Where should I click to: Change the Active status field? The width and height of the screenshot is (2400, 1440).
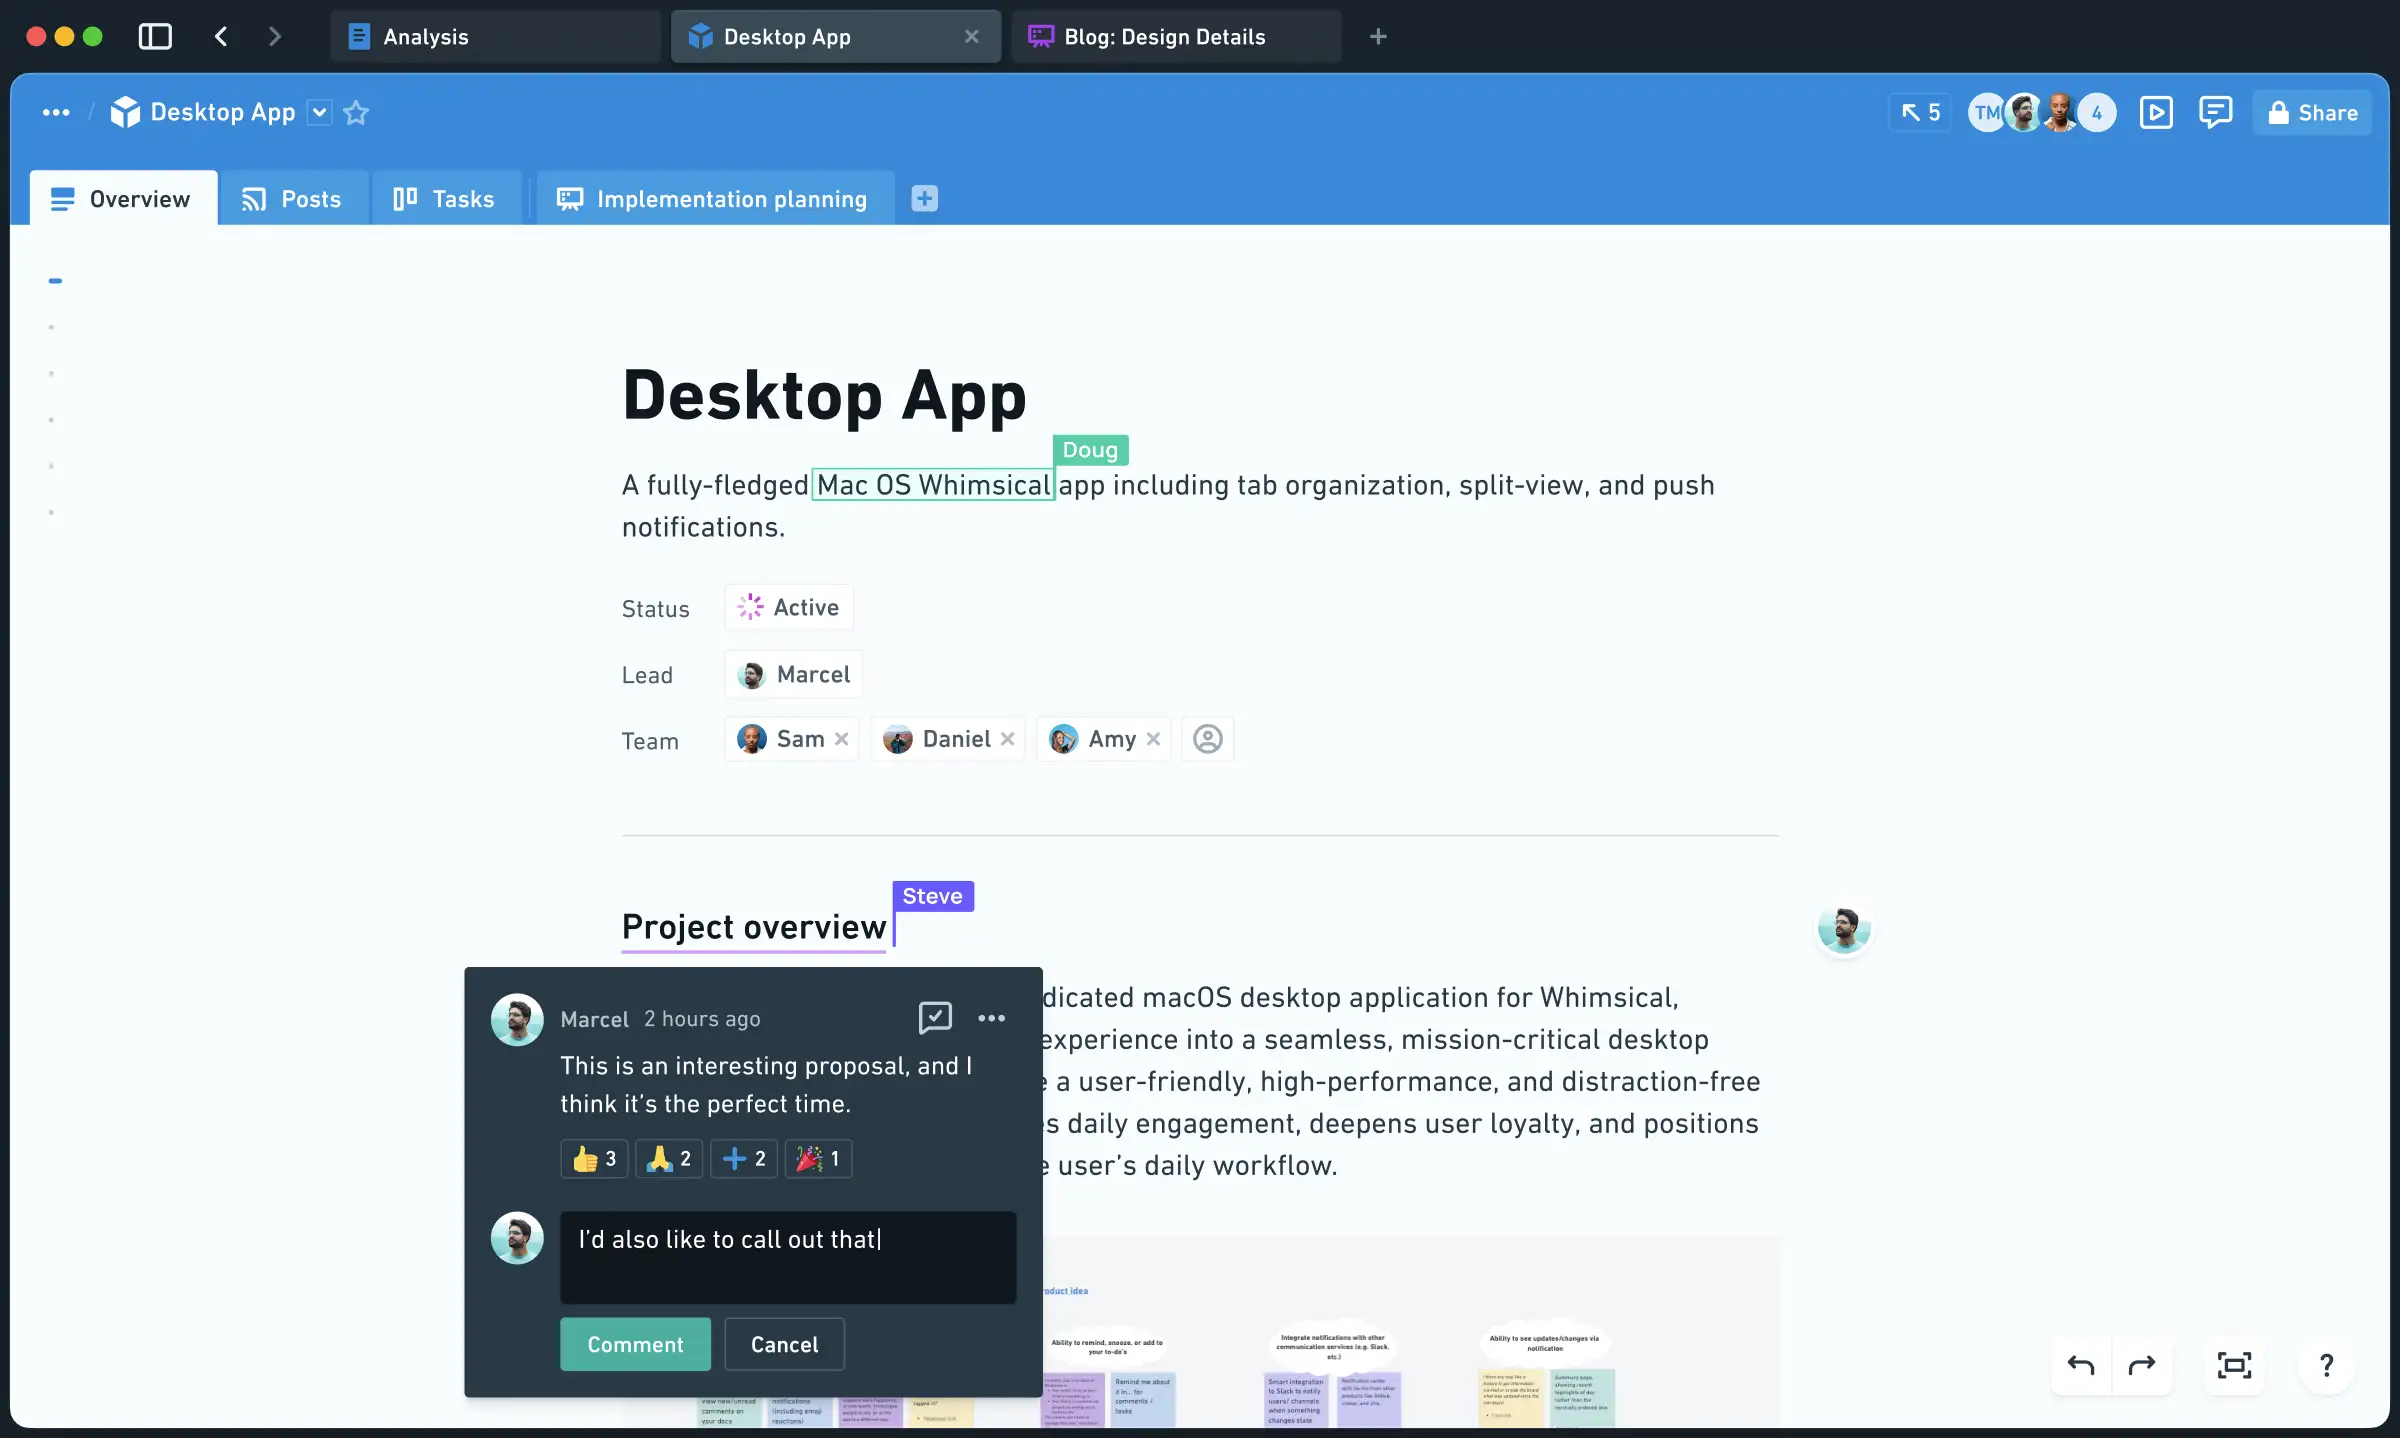tap(789, 607)
